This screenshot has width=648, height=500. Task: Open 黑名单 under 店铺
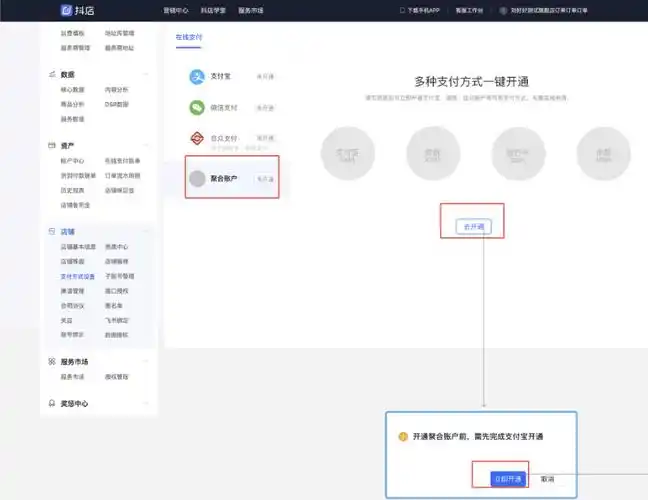[114, 306]
